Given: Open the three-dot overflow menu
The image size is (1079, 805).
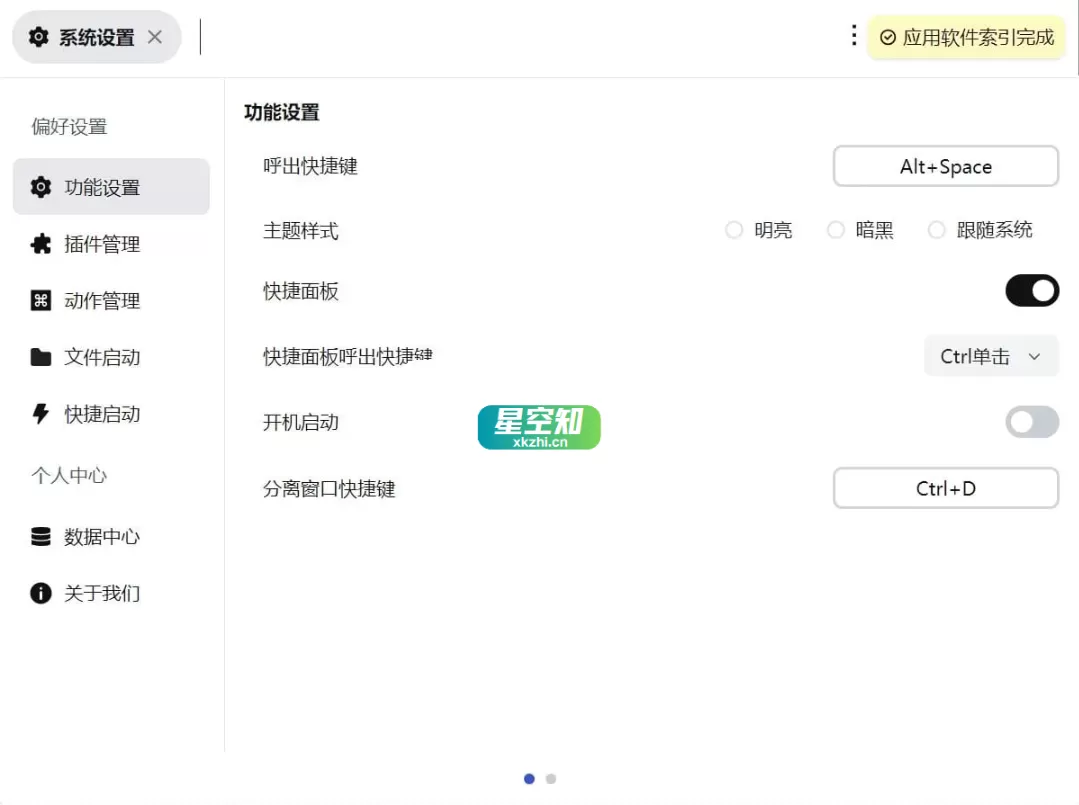Looking at the screenshot, I should click(x=853, y=35).
